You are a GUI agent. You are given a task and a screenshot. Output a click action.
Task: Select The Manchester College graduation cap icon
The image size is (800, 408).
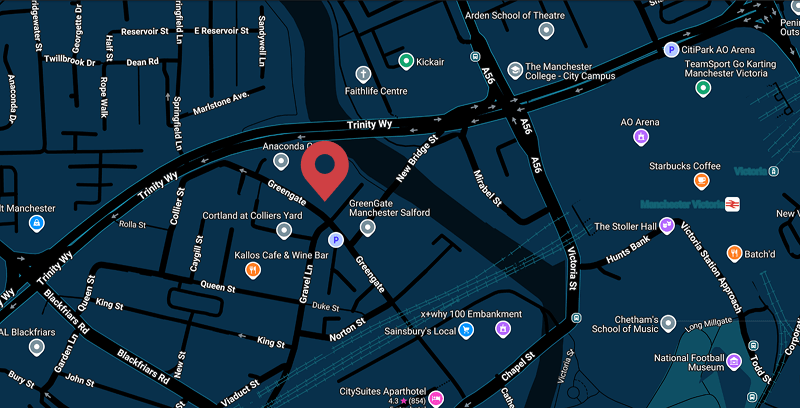click(515, 70)
